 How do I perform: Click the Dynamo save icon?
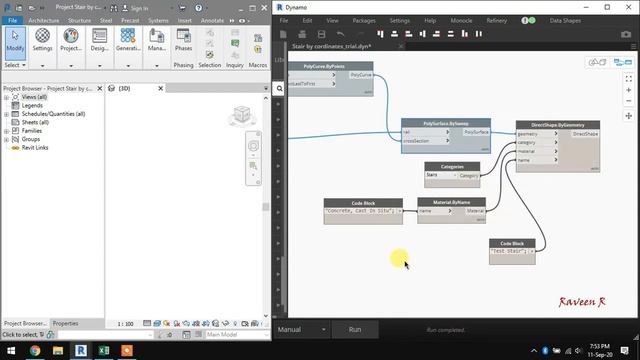tap(322, 34)
